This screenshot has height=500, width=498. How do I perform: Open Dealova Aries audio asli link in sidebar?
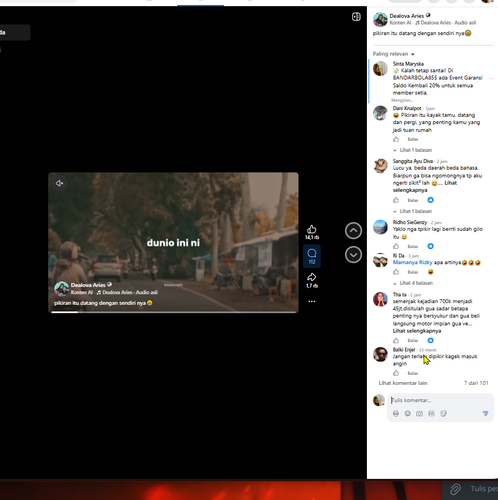click(445, 23)
